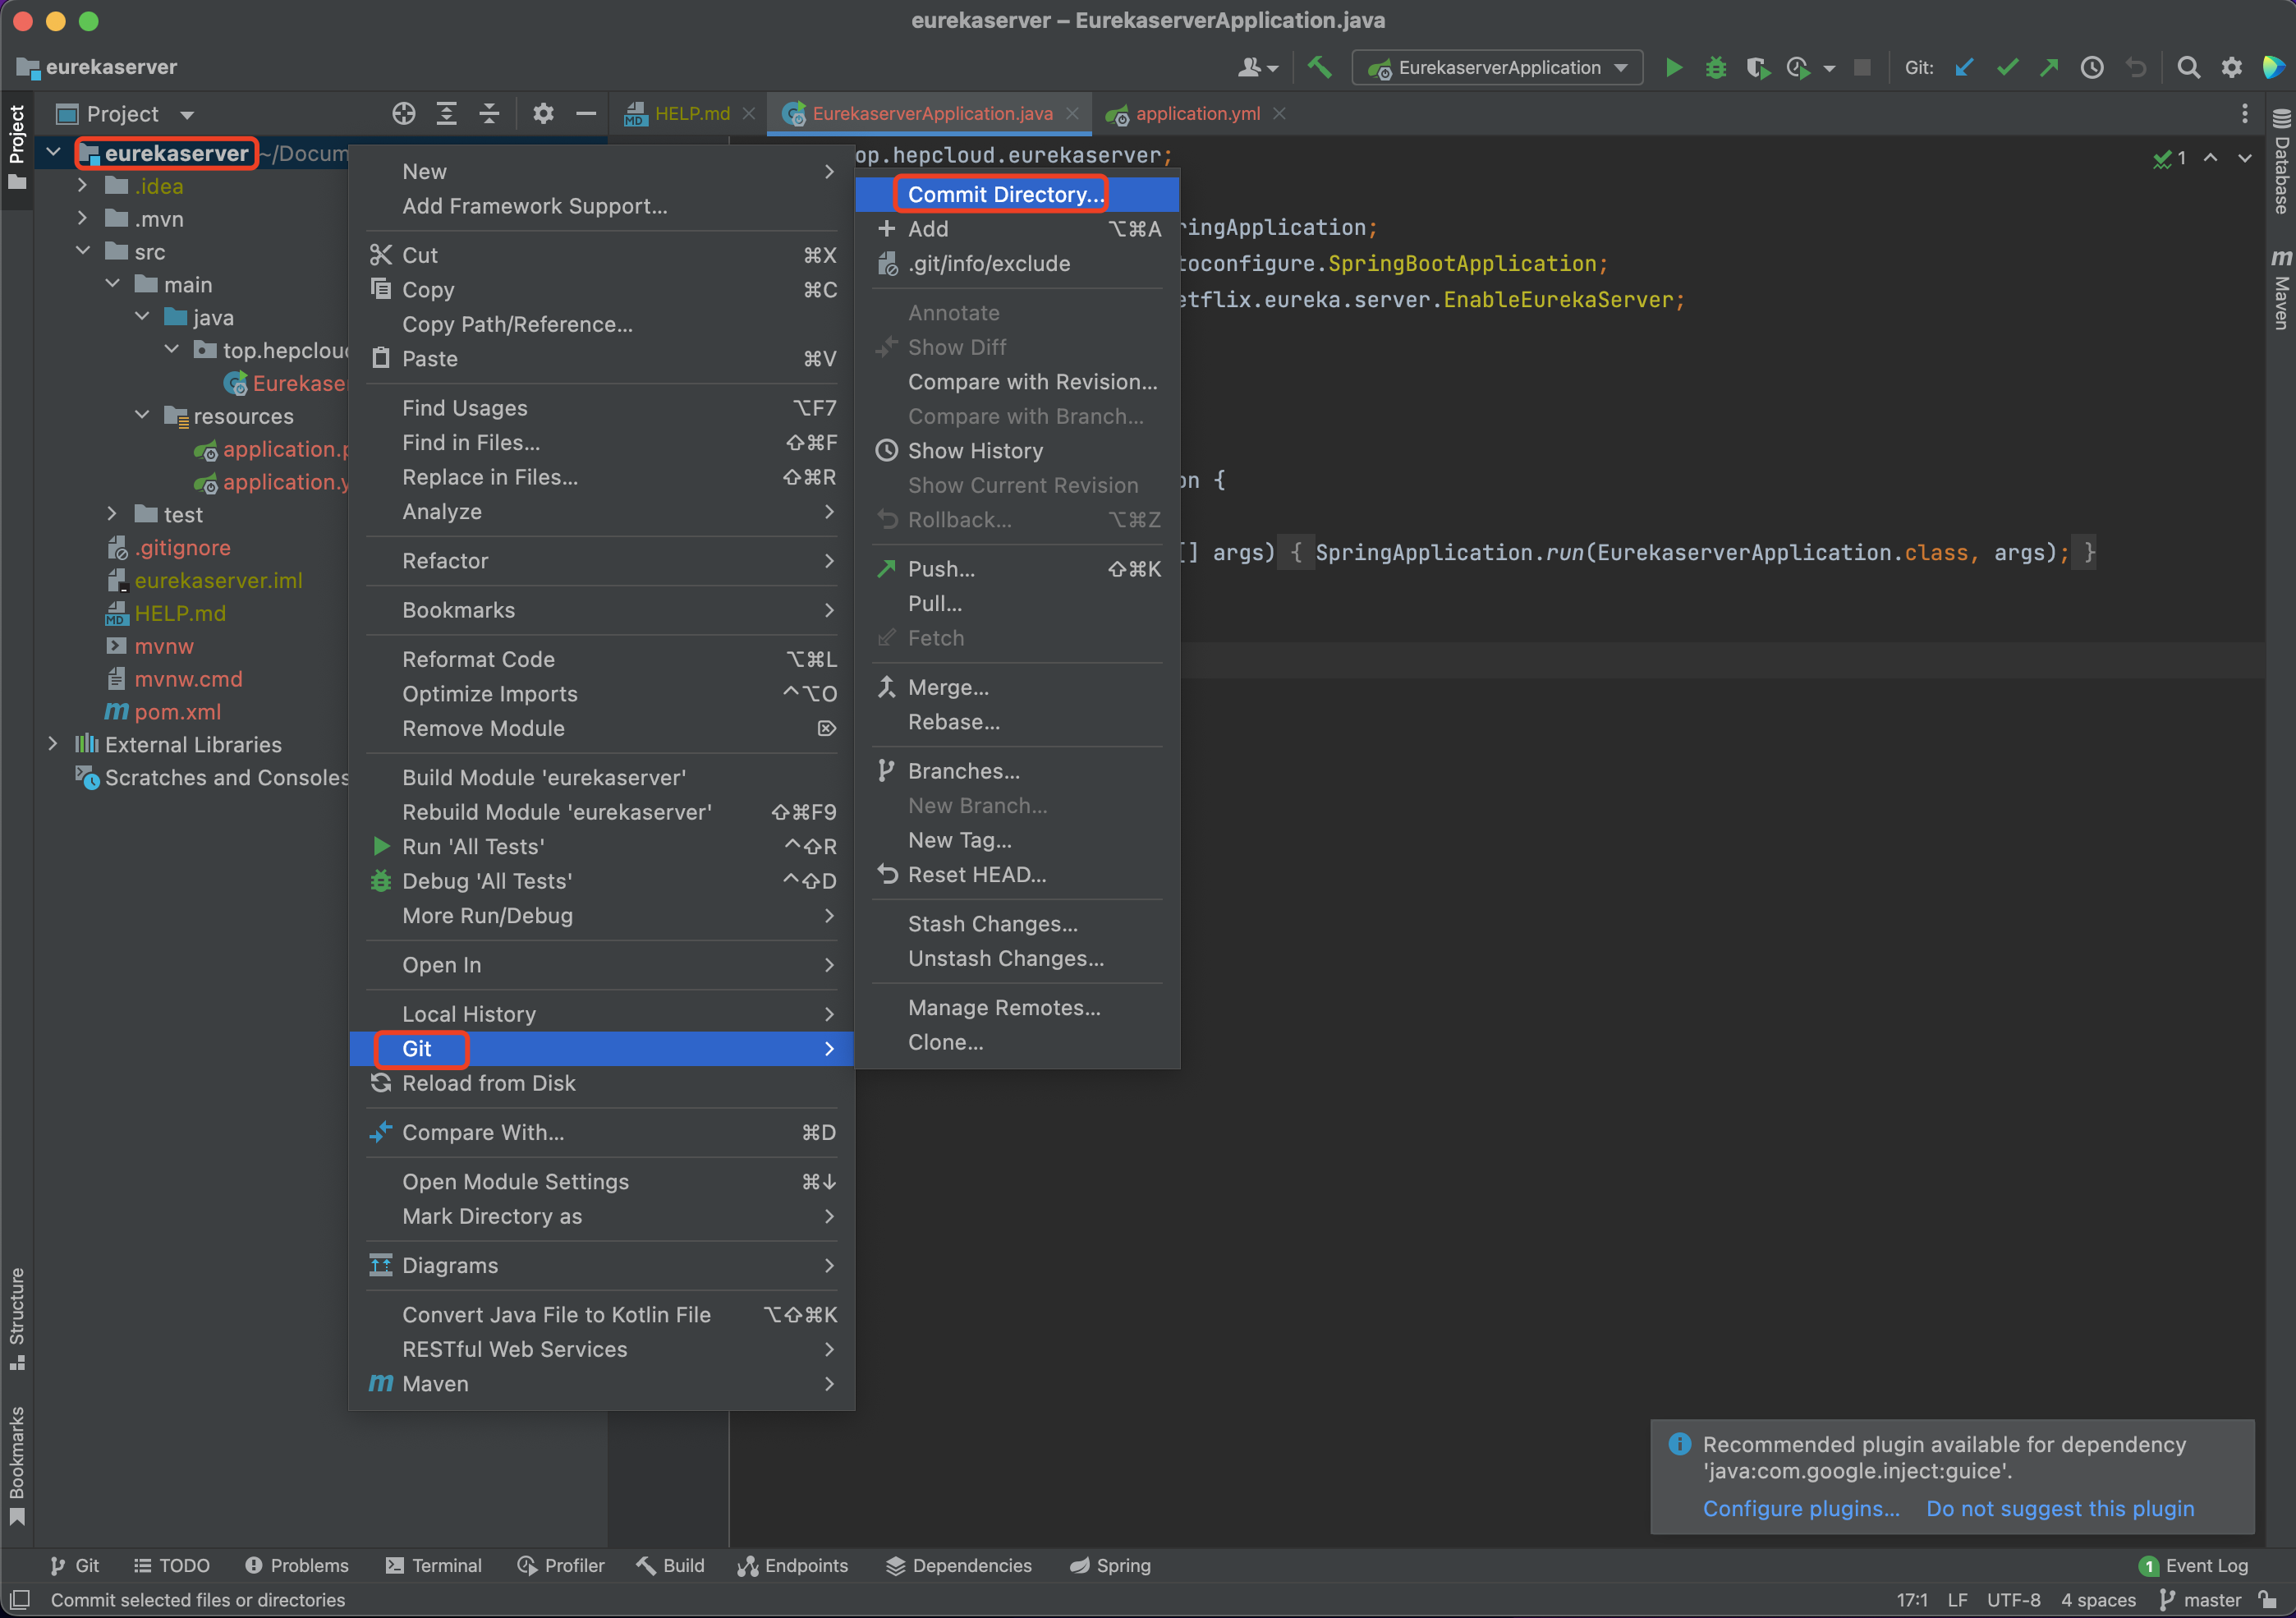Toggle the Database tool window sidebar
2296x1618 pixels.
2280,161
